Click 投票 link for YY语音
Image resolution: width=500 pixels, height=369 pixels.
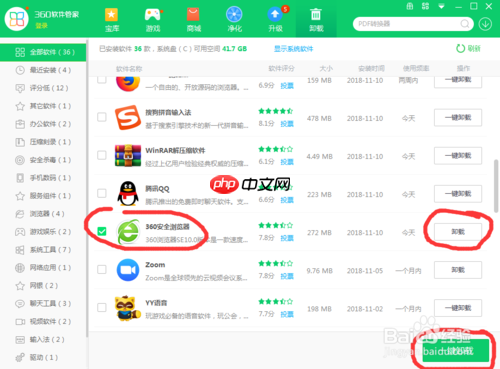(x=287, y=314)
